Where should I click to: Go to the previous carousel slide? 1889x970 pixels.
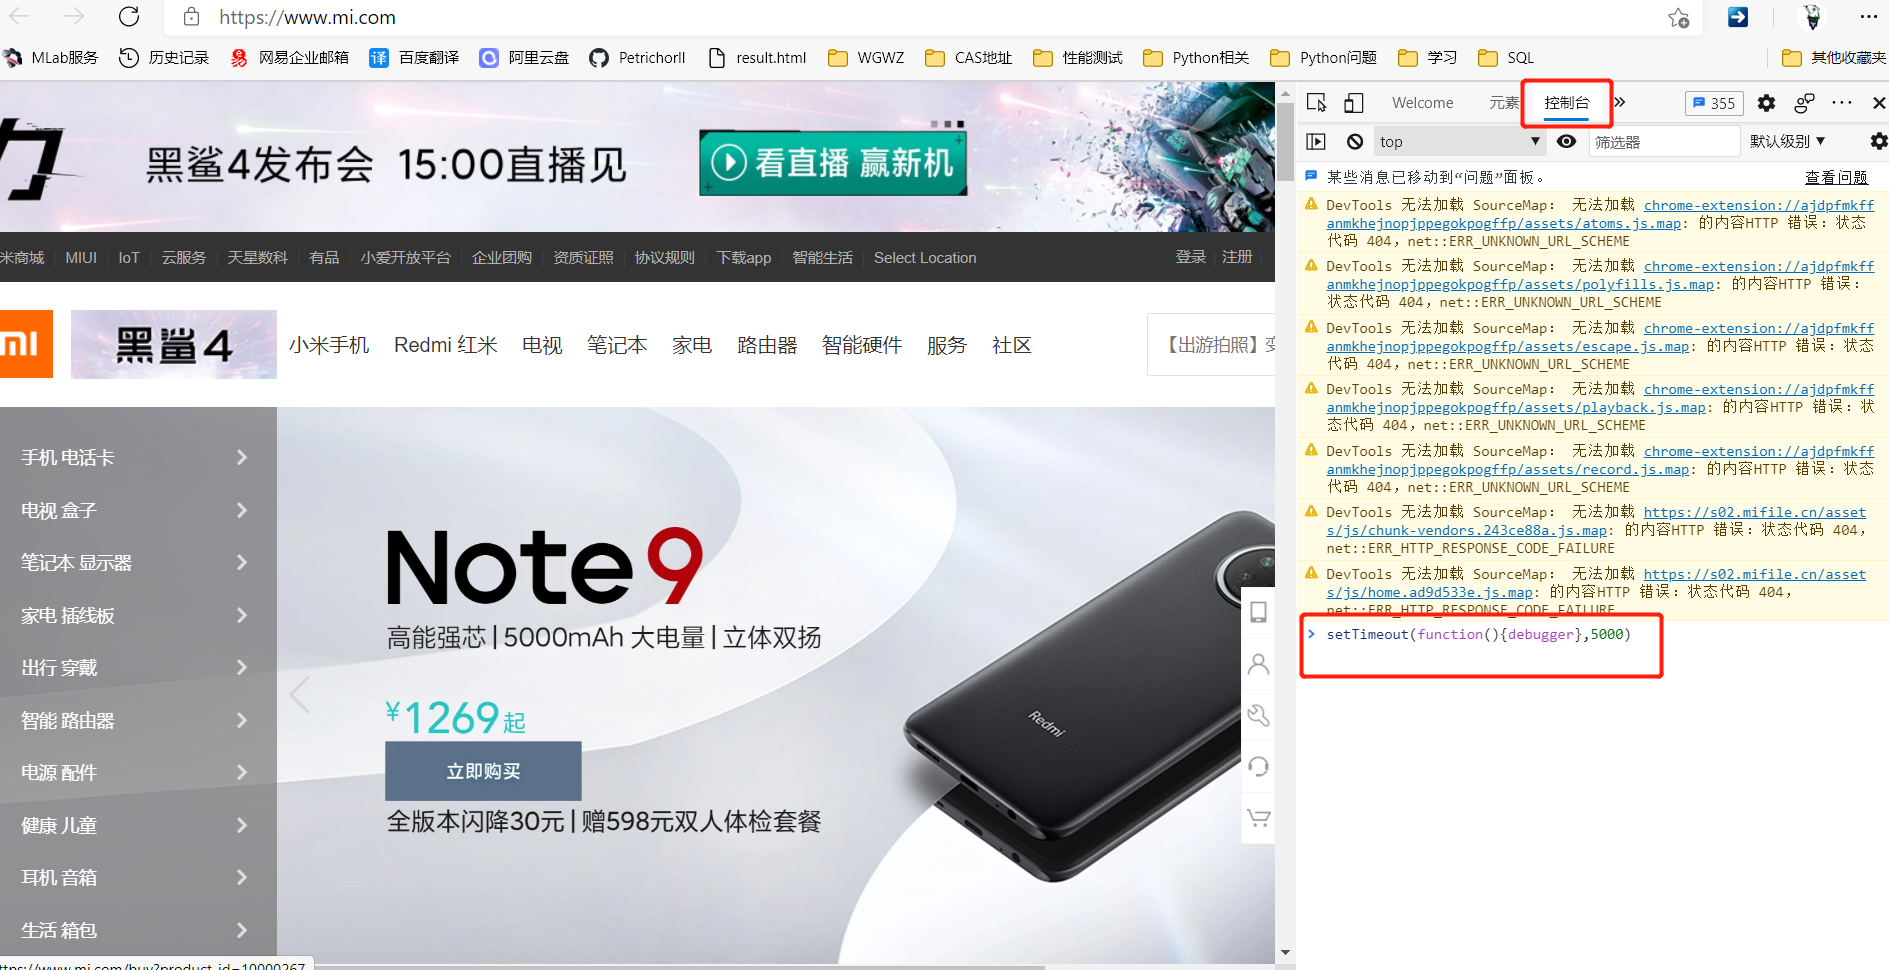click(x=300, y=693)
